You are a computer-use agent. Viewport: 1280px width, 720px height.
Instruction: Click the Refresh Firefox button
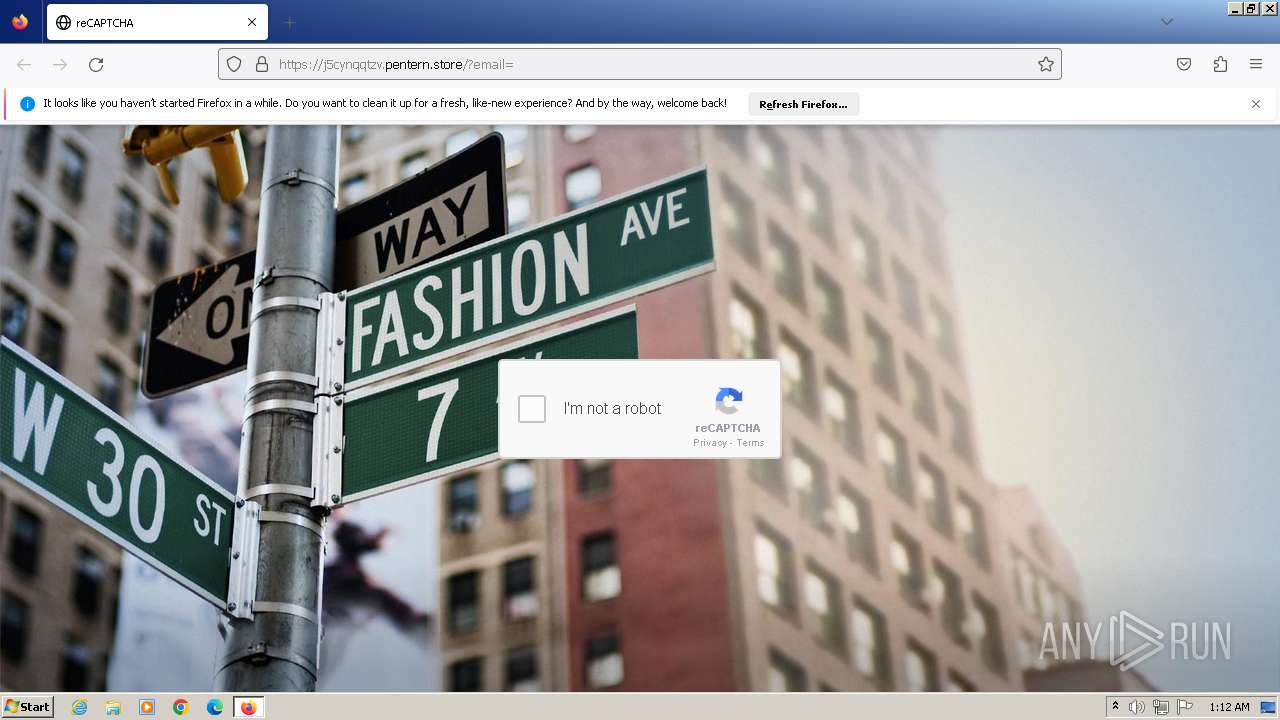coord(803,104)
